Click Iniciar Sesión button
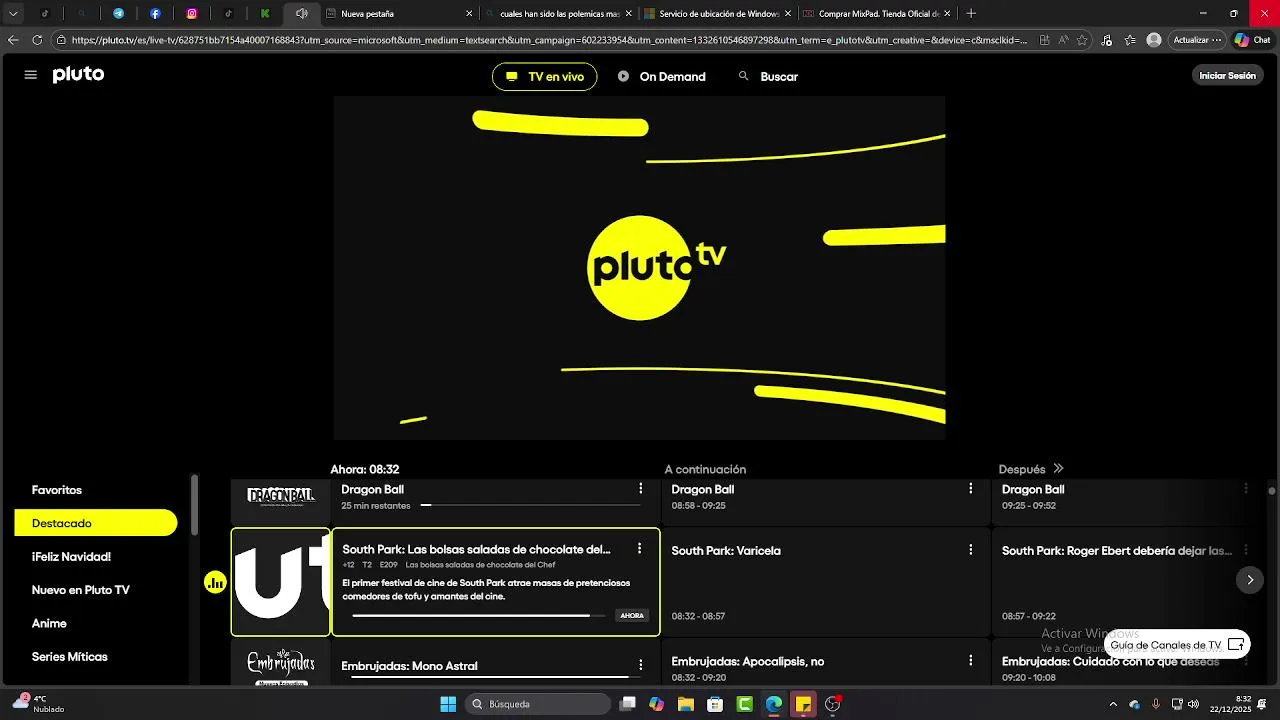The image size is (1280, 720). (1227, 76)
